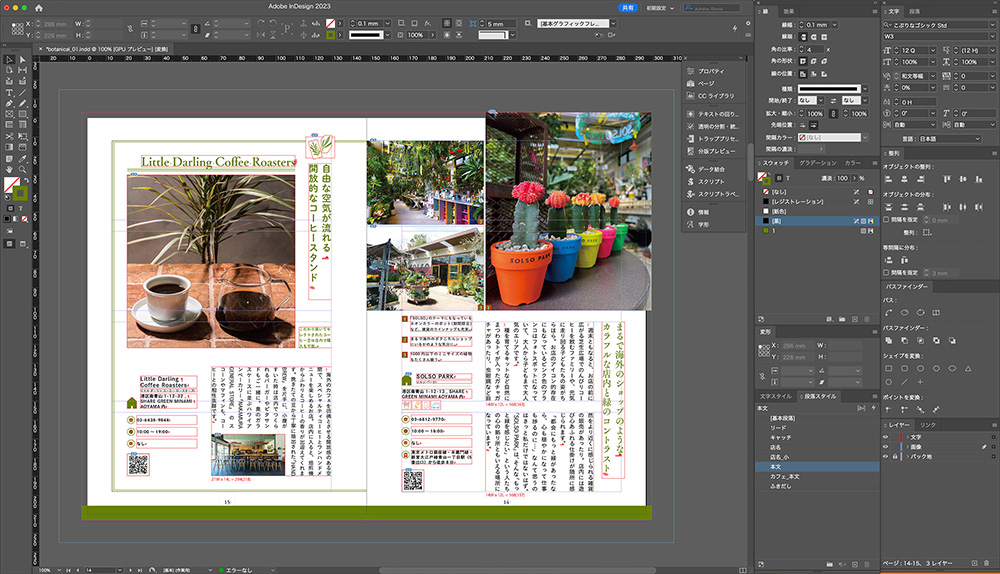Select the [紙色] paper swatch
The height and width of the screenshot is (574, 1000).
click(x=817, y=211)
